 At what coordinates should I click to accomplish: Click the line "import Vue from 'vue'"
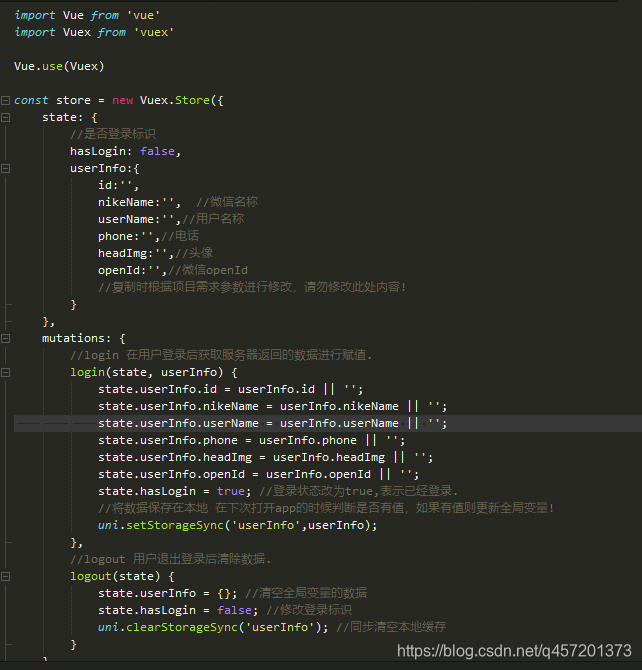coord(87,15)
